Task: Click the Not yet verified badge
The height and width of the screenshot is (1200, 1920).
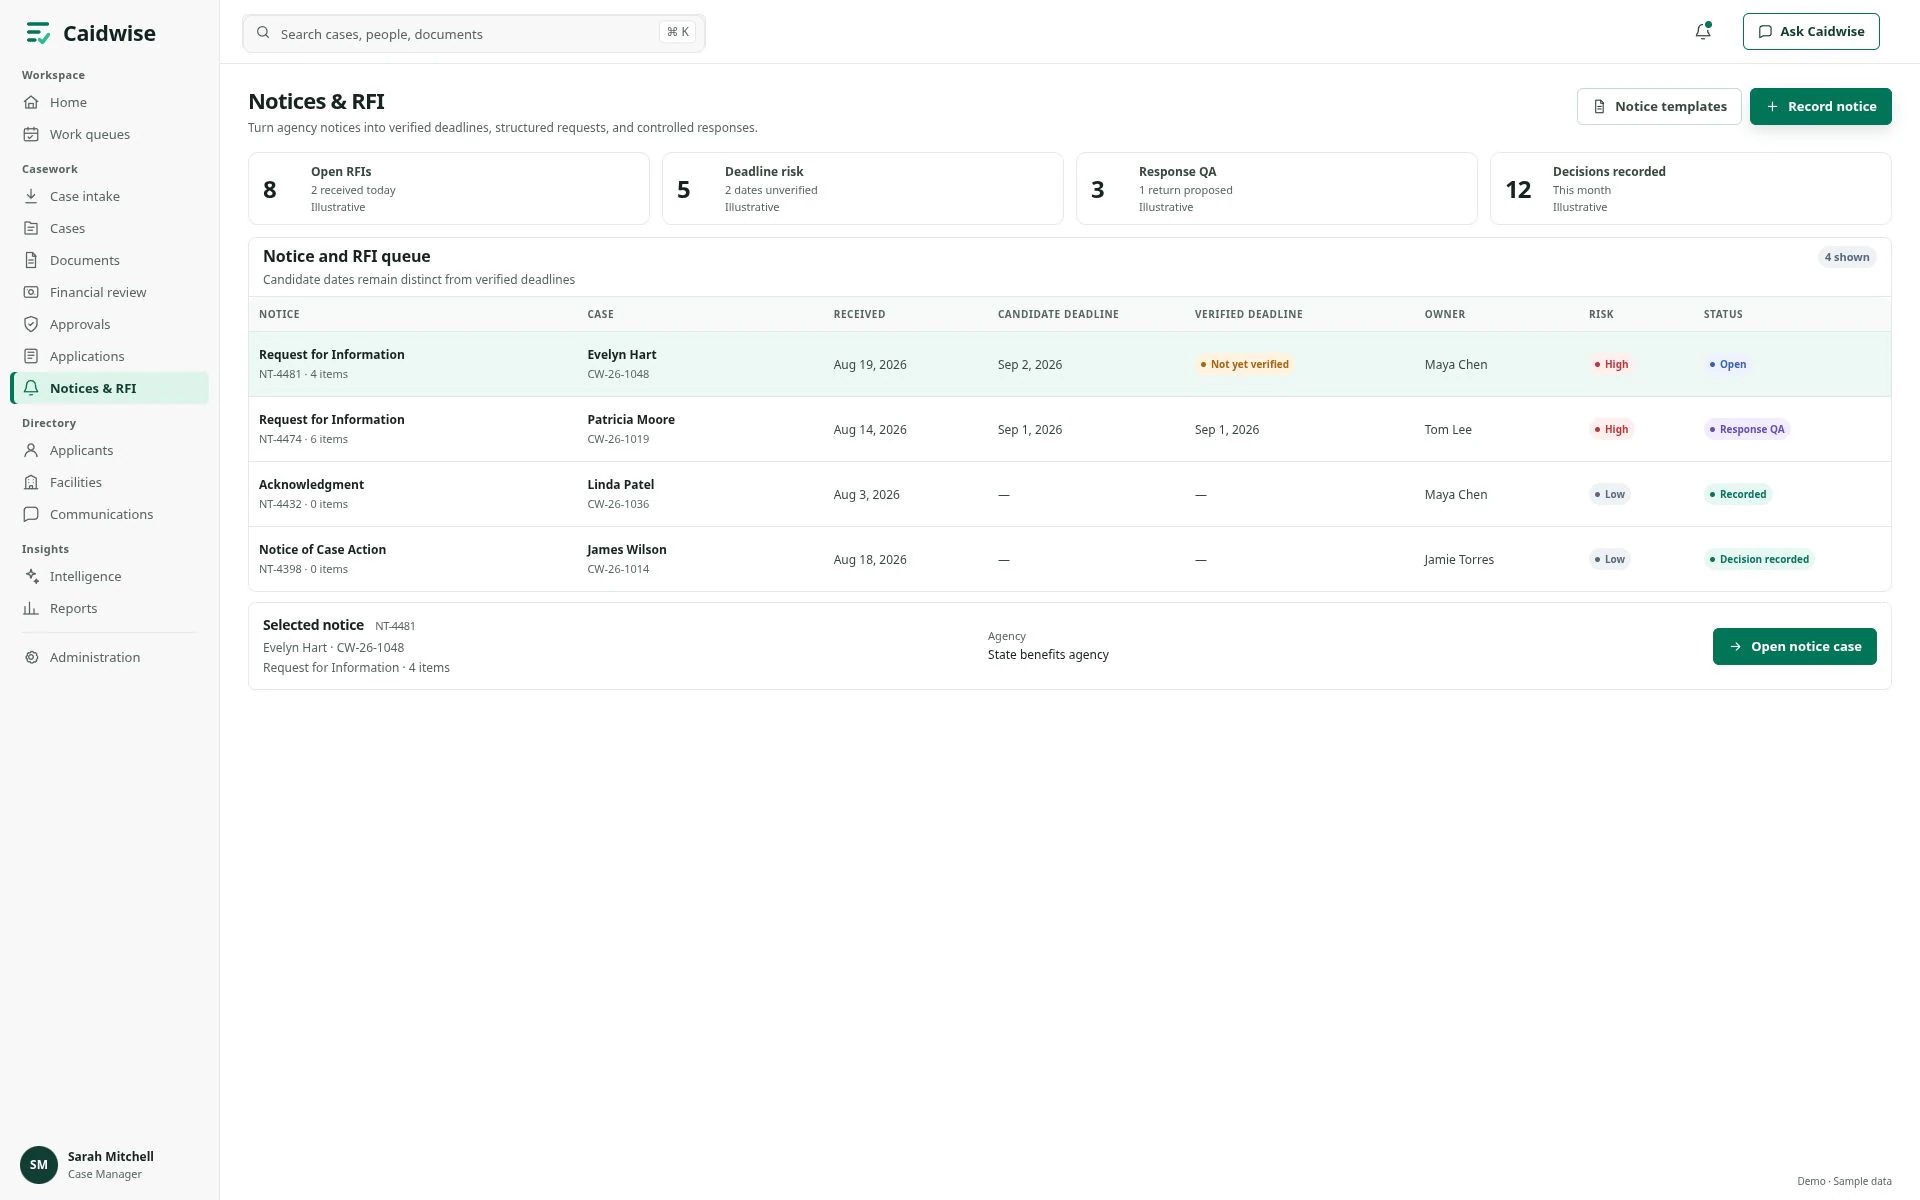Action: (1244, 364)
